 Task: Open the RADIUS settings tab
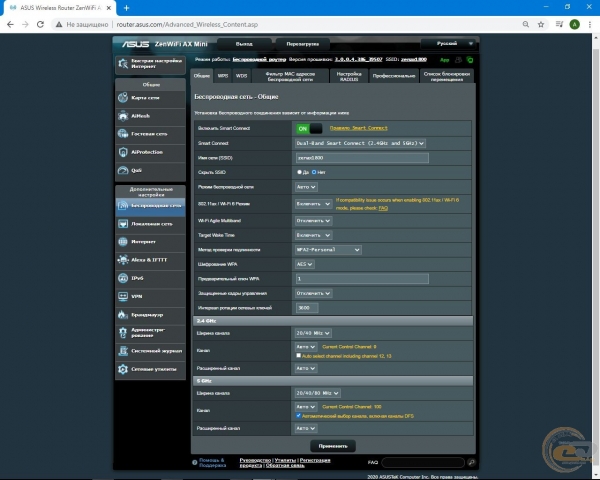click(349, 76)
